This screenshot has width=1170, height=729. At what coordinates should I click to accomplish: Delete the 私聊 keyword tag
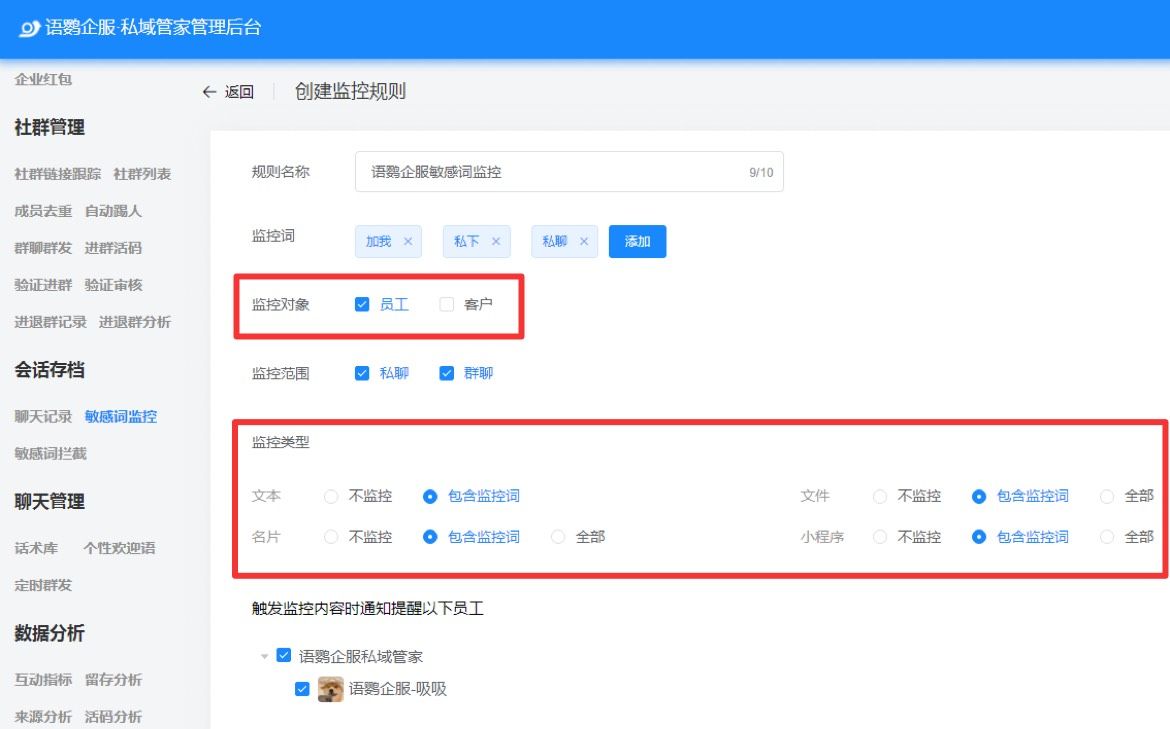tap(583, 242)
